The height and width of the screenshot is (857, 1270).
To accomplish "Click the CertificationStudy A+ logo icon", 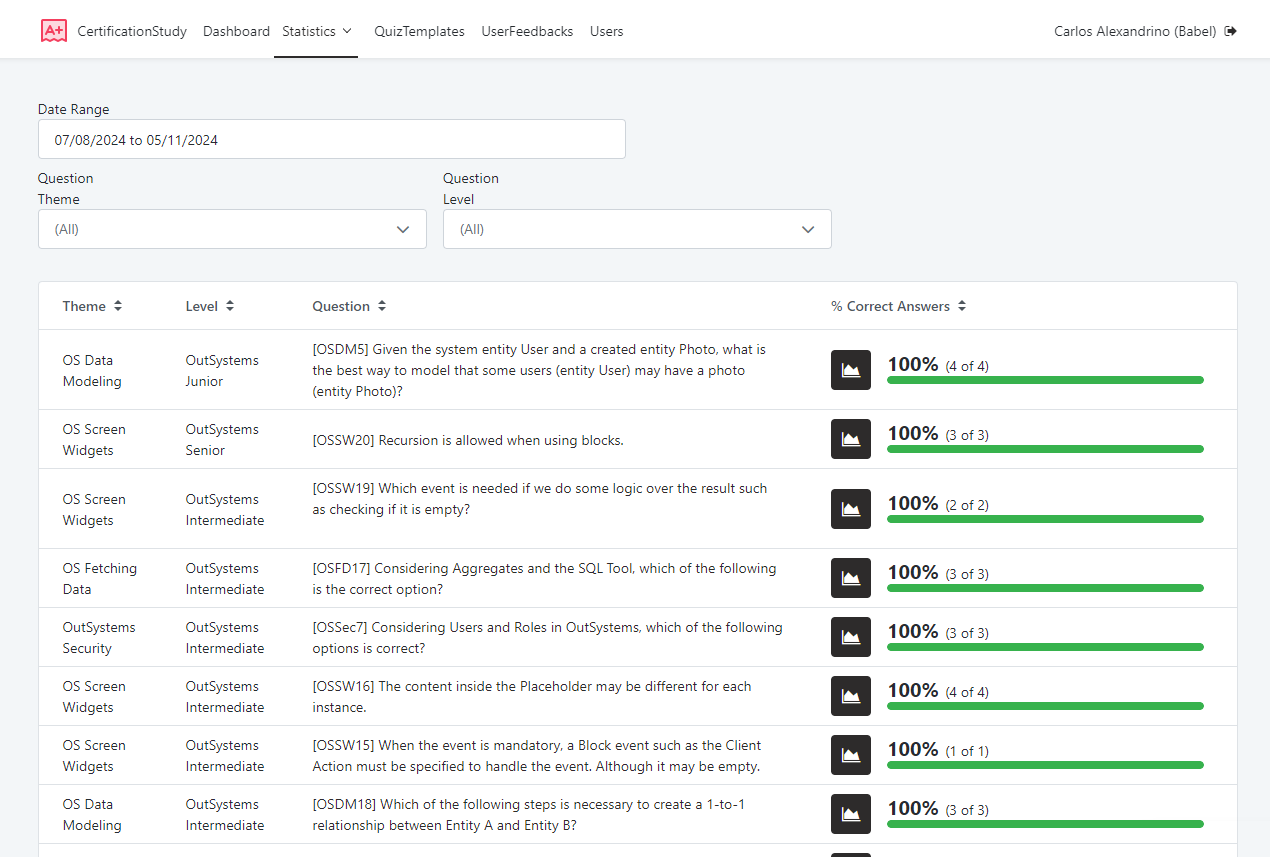I will click(x=54, y=31).
